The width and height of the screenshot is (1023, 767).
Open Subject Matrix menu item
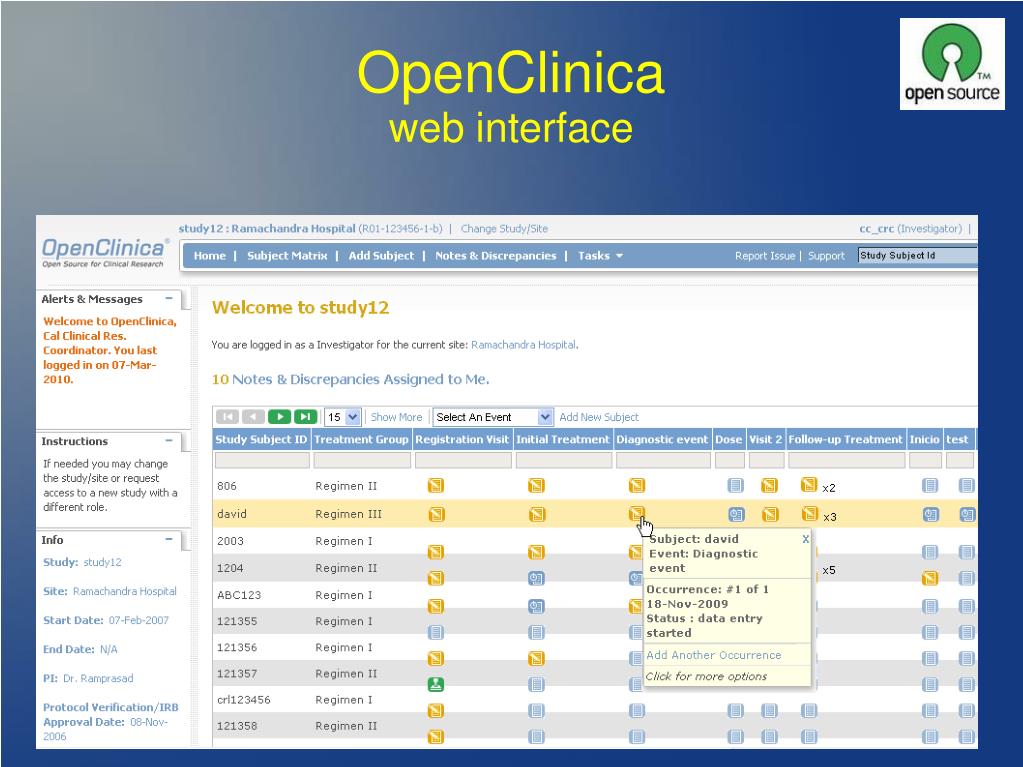(287, 256)
